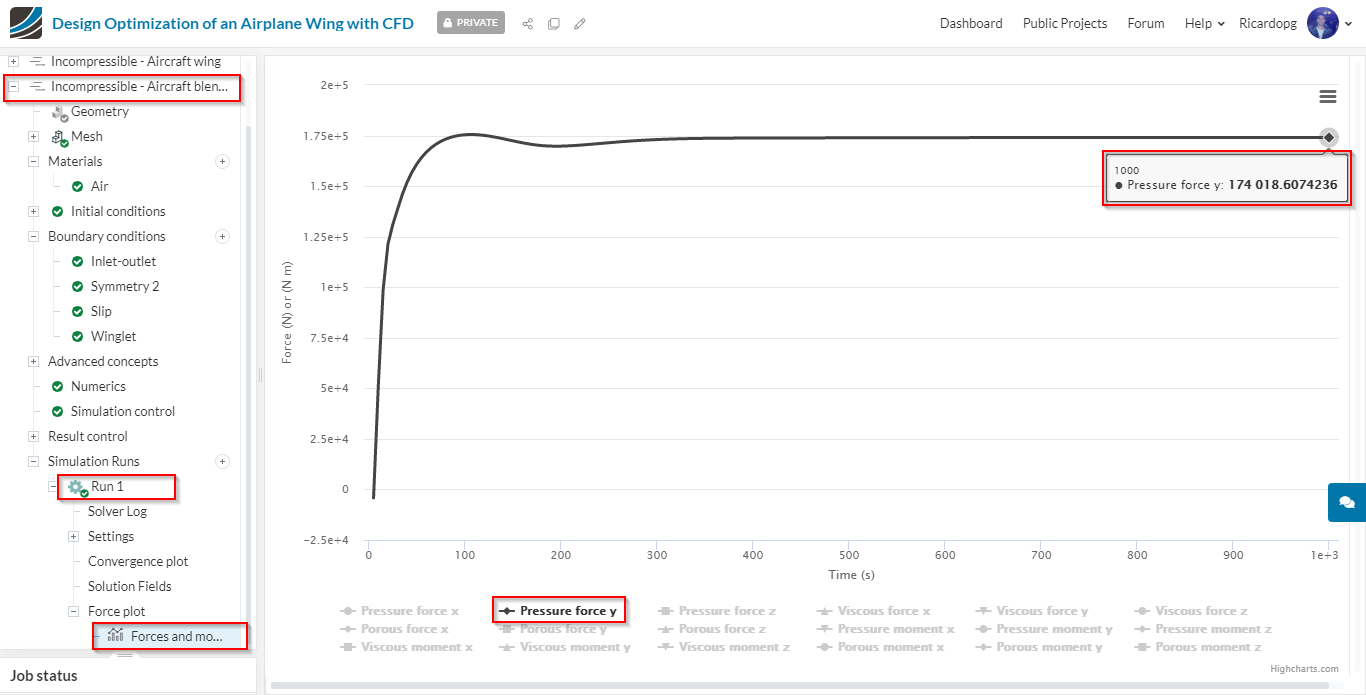Add a new boundary condition with plus

[223, 236]
